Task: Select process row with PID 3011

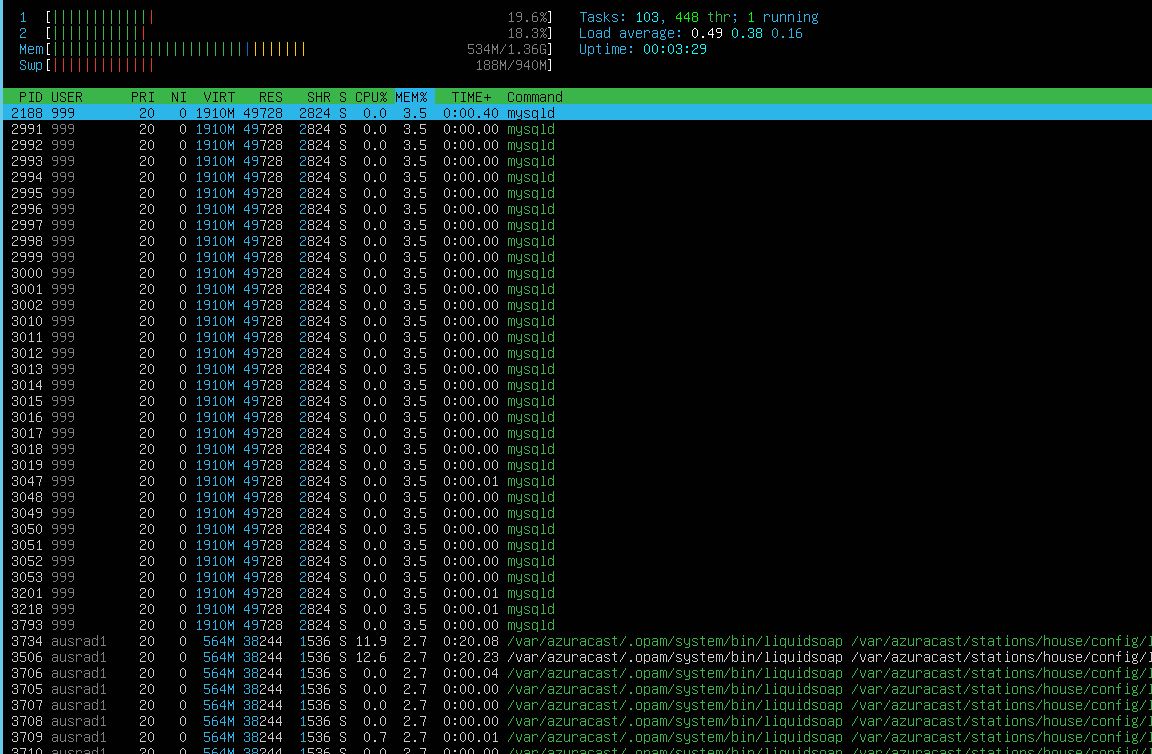Action: (576, 337)
